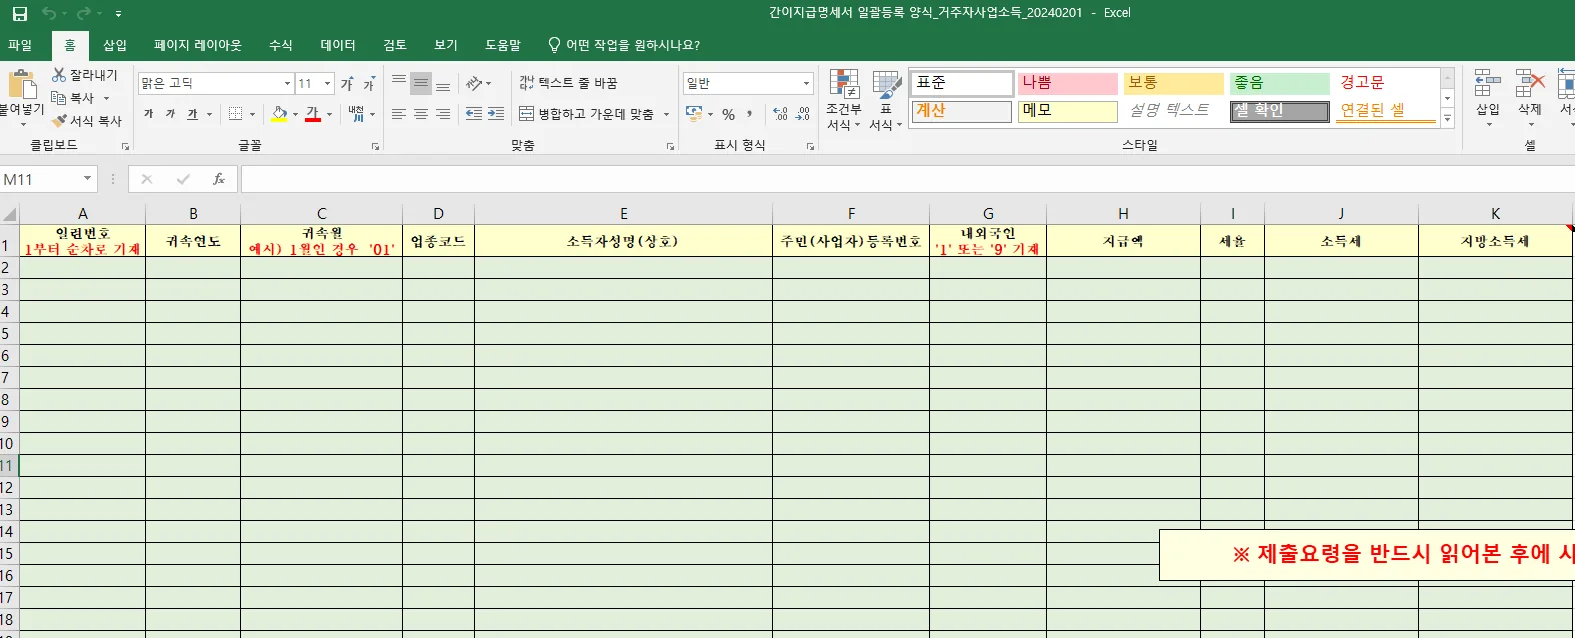Switch to the 데이터 (Data) tab

point(338,45)
